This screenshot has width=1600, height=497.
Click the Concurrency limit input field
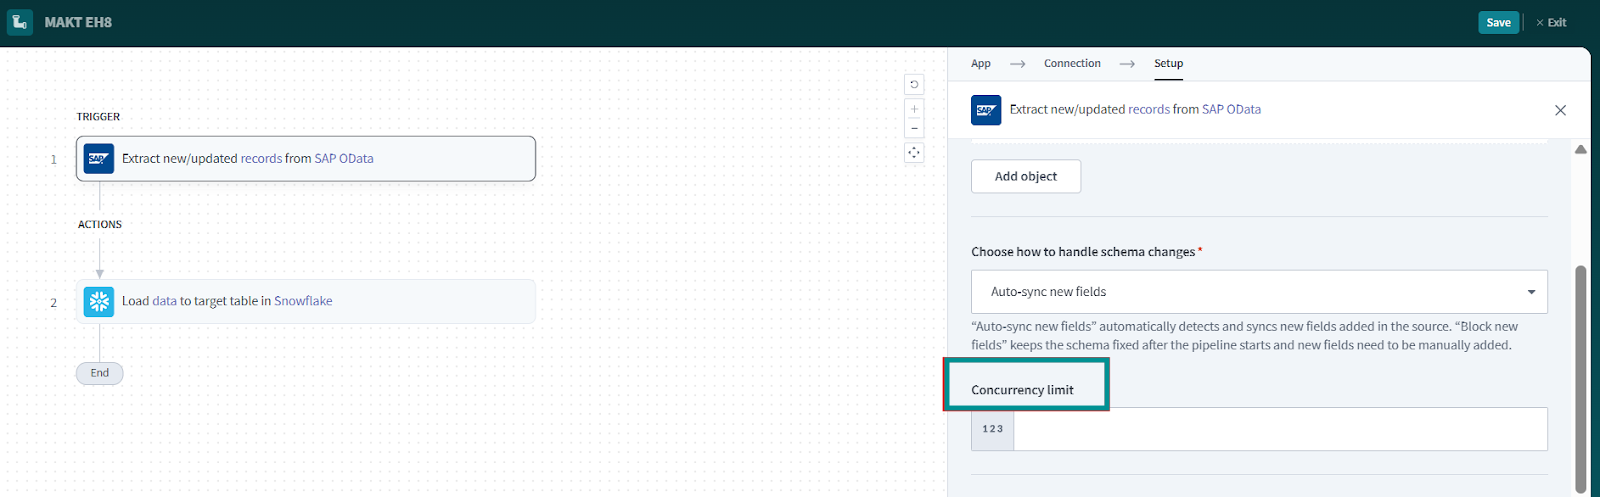coord(1280,429)
